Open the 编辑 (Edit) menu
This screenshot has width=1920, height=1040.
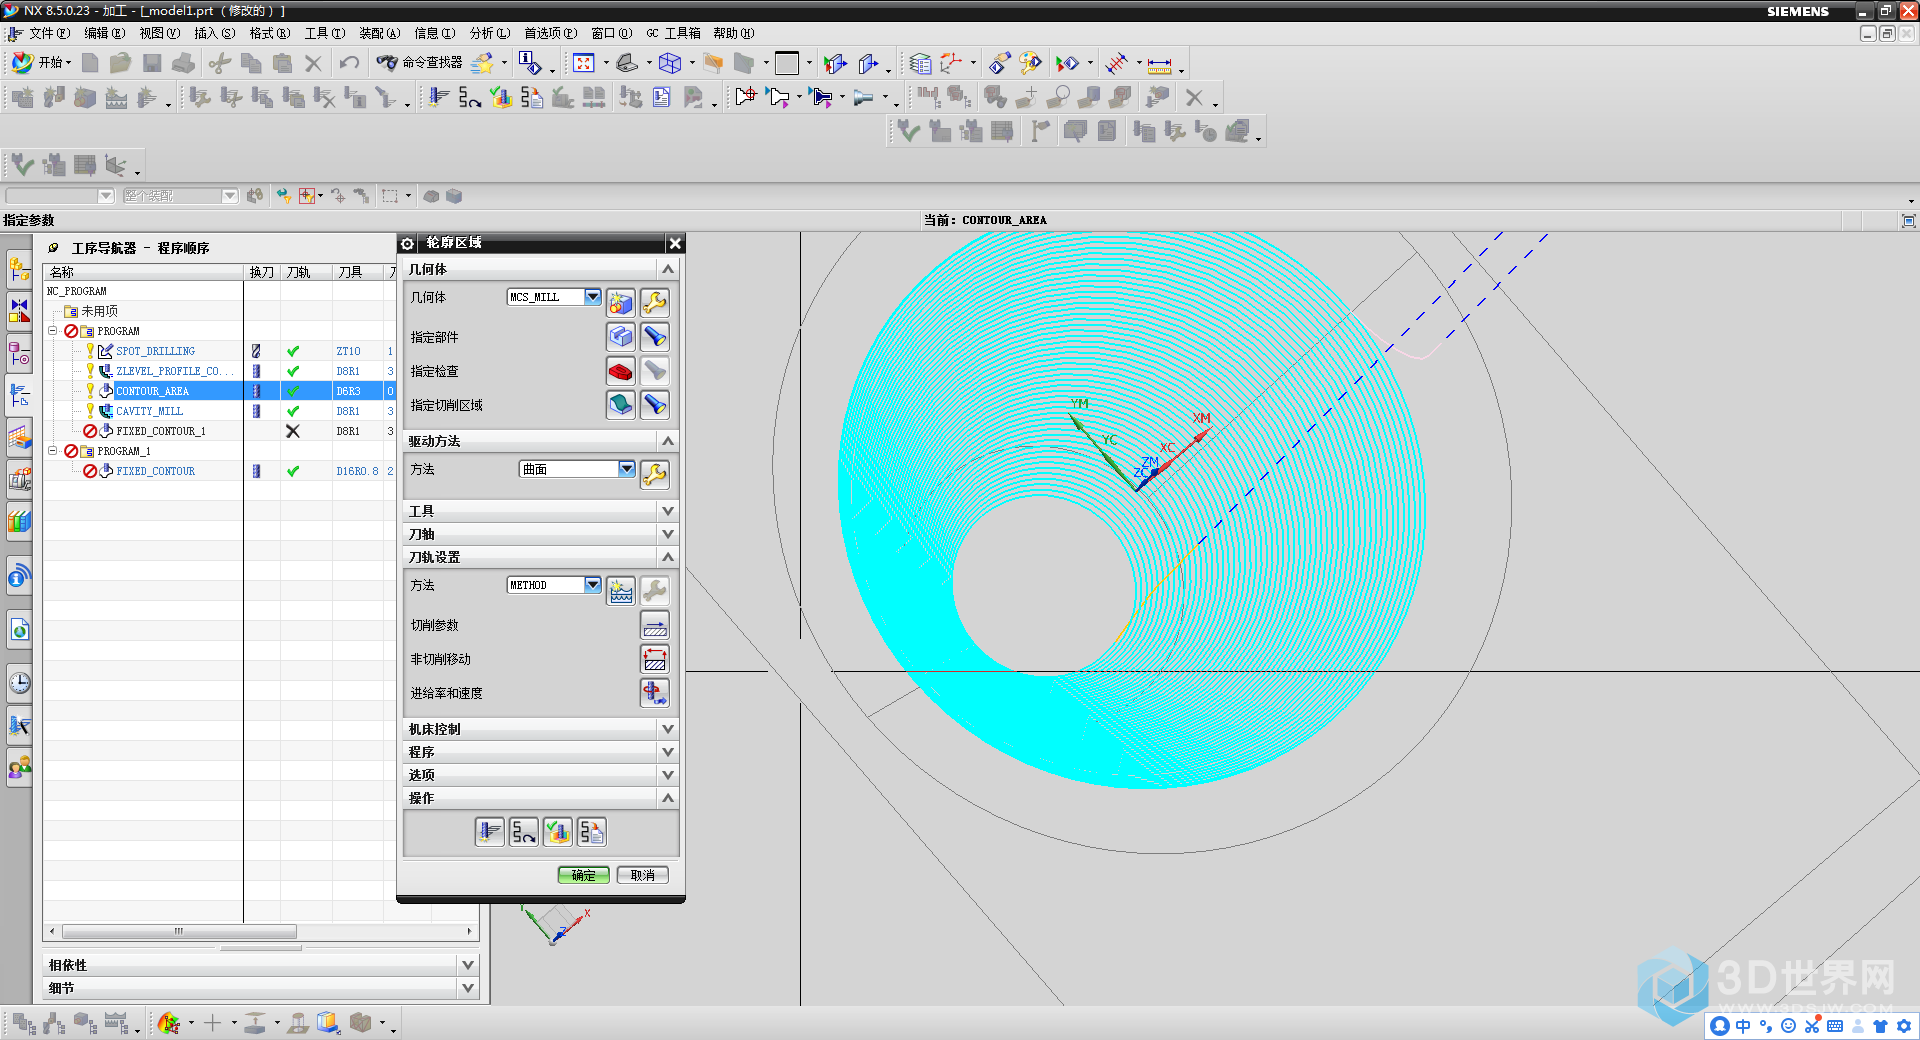click(104, 33)
